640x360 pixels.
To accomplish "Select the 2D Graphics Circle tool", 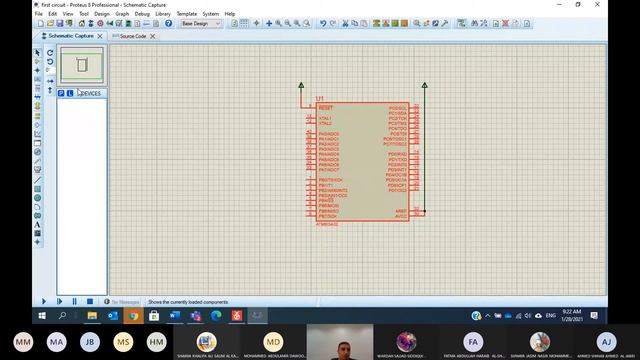I will coord(37,198).
